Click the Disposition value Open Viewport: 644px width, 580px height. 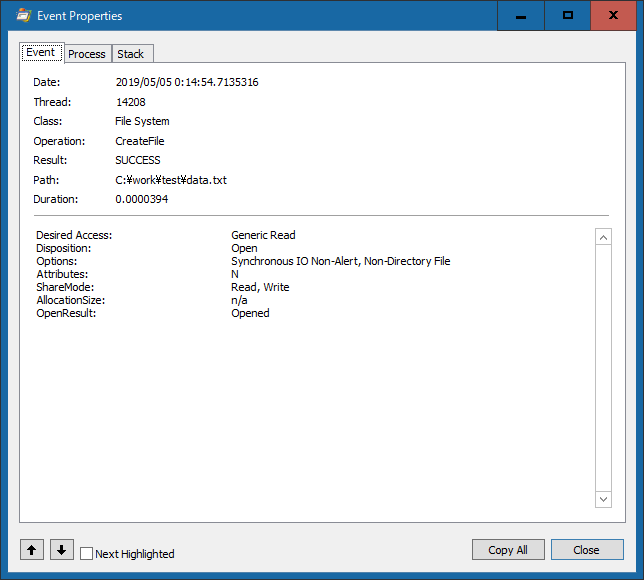[244, 248]
